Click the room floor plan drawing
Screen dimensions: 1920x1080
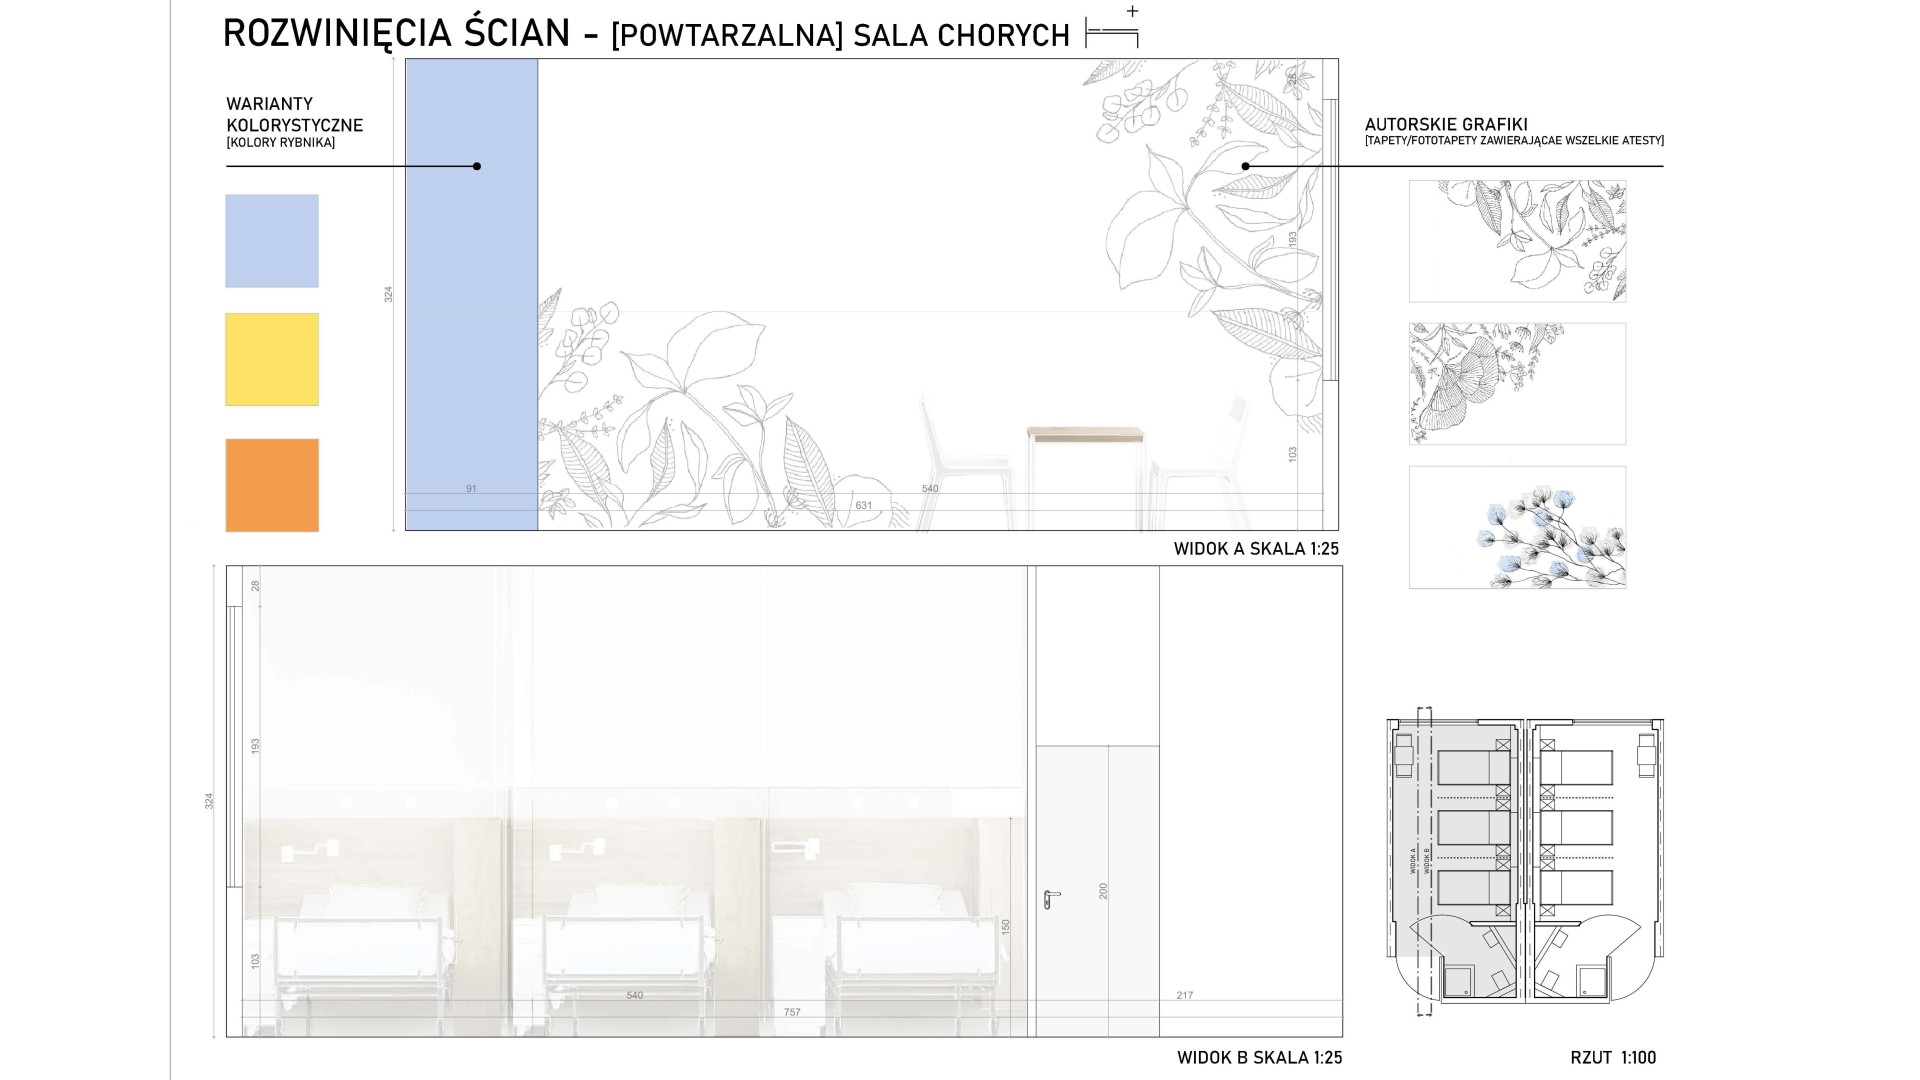(x=1524, y=862)
